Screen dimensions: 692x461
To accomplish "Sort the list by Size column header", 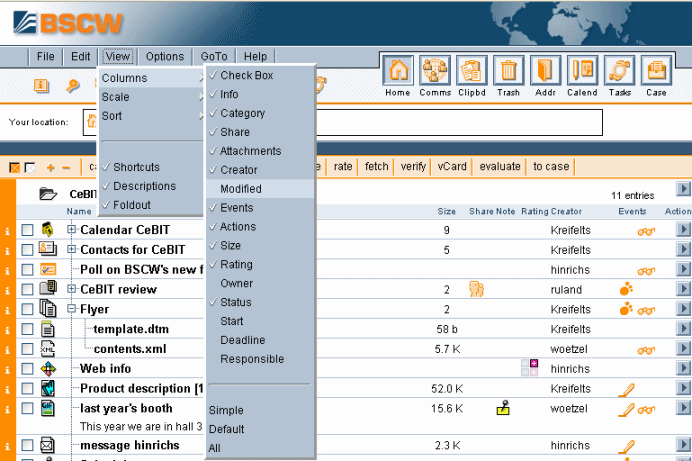I will (x=446, y=212).
